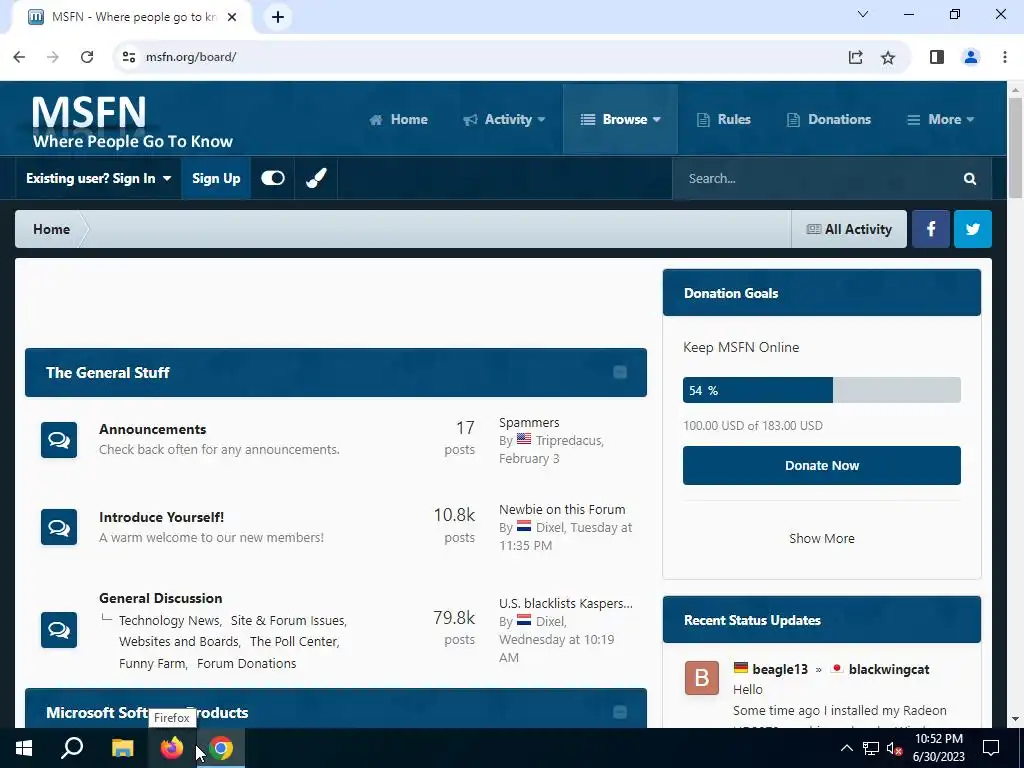The width and height of the screenshot is (1024, 768).
Task: Toggle the dark/light theme switch
Action: tap(273, 178)
